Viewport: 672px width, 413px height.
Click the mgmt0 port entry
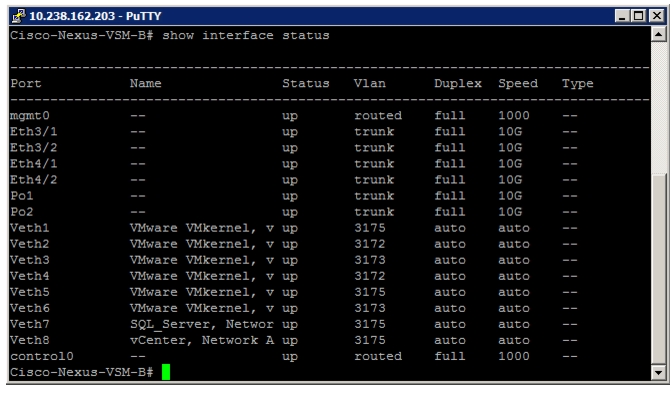pyautogui.click(x=30, y=116)
